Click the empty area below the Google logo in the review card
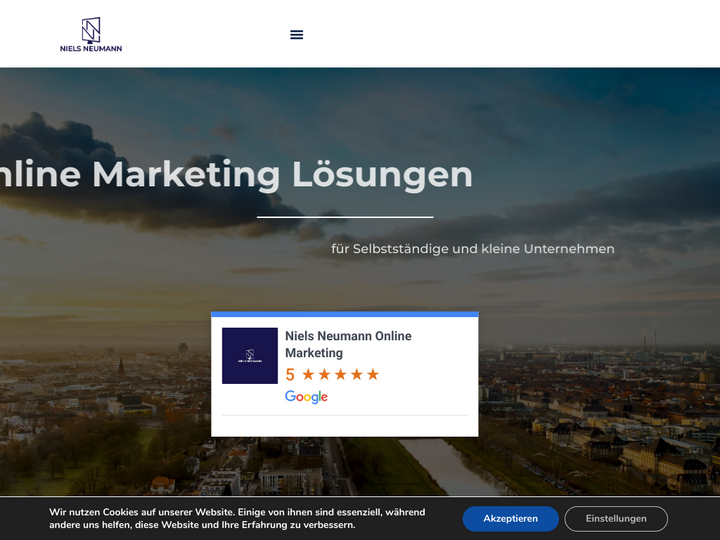Image resolution: width=720 pixels, height=540 pixels. 345,425
